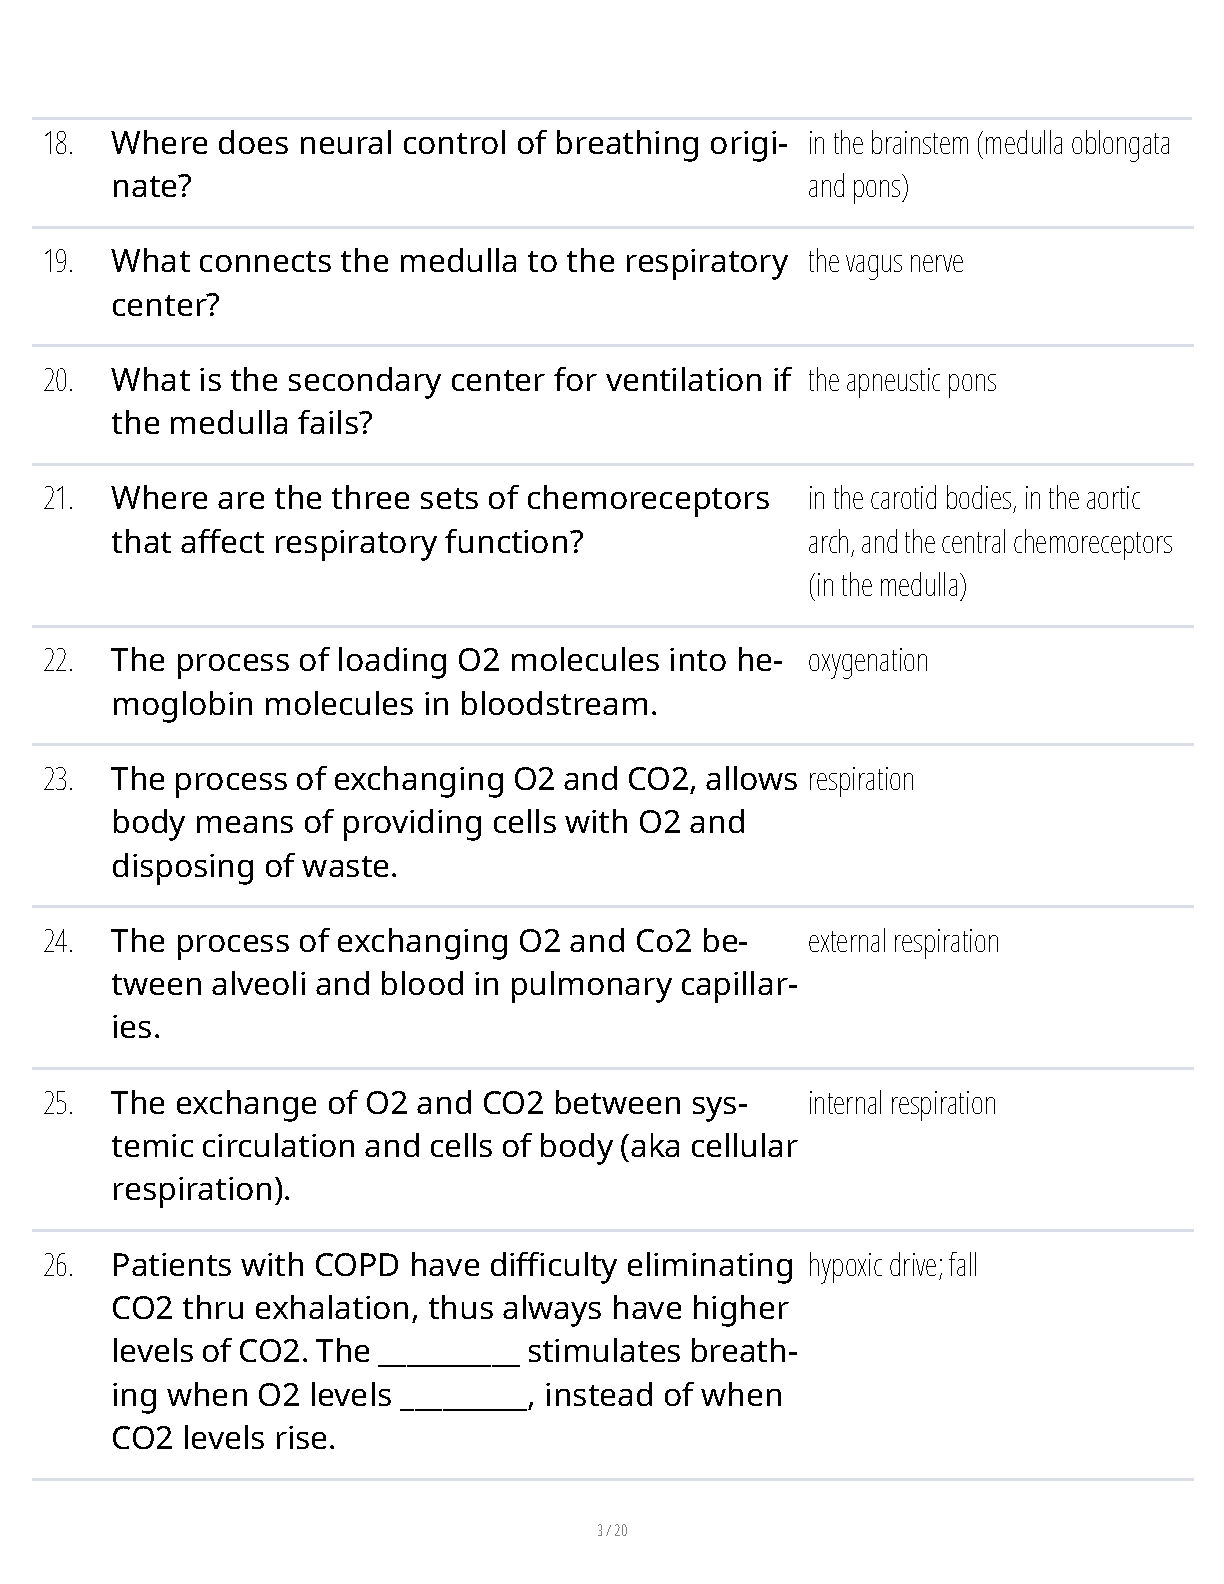Screen dimensions: 1224x1584
Task: Select the answer 'oxygenation'
Action: (867, 661)
